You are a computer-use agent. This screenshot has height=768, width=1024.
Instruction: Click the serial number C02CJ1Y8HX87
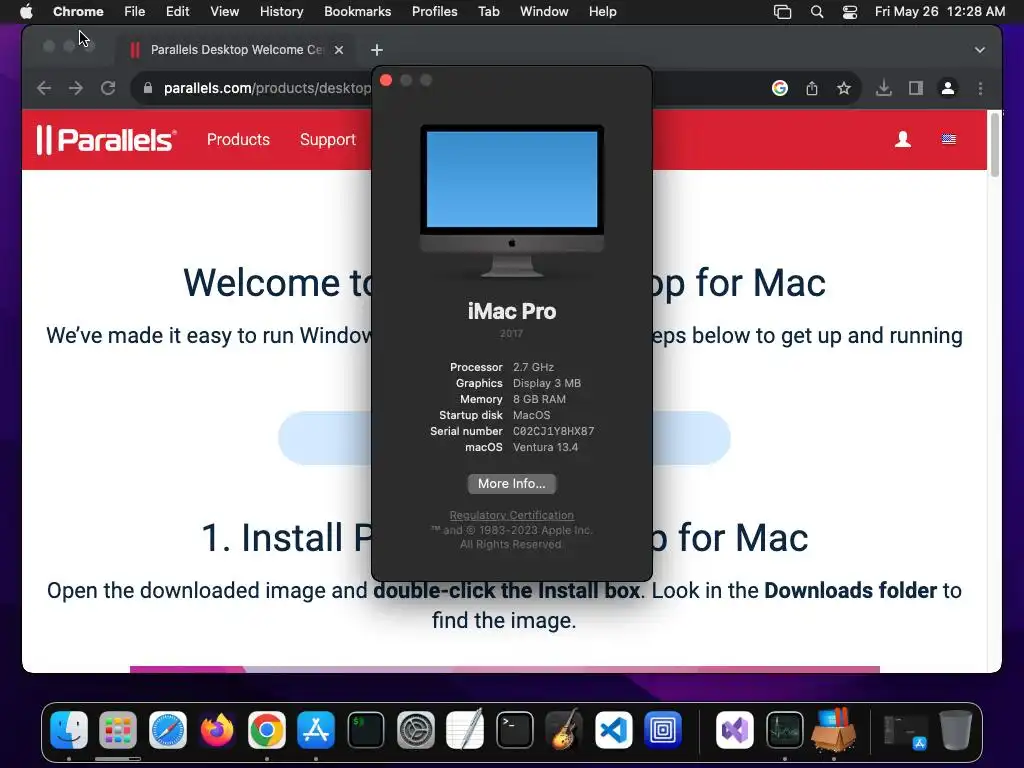click(553, 431)
